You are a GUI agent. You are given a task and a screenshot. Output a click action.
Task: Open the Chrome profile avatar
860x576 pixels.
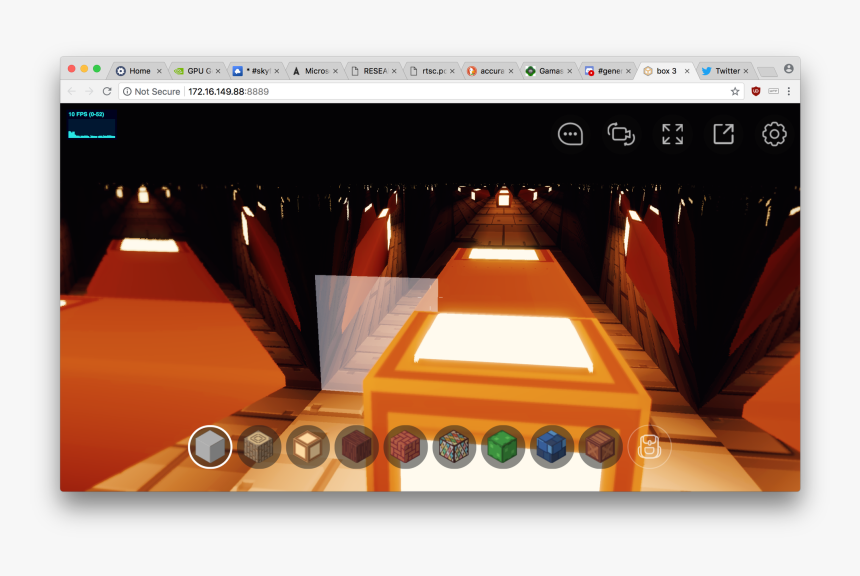tap(789, 69)
